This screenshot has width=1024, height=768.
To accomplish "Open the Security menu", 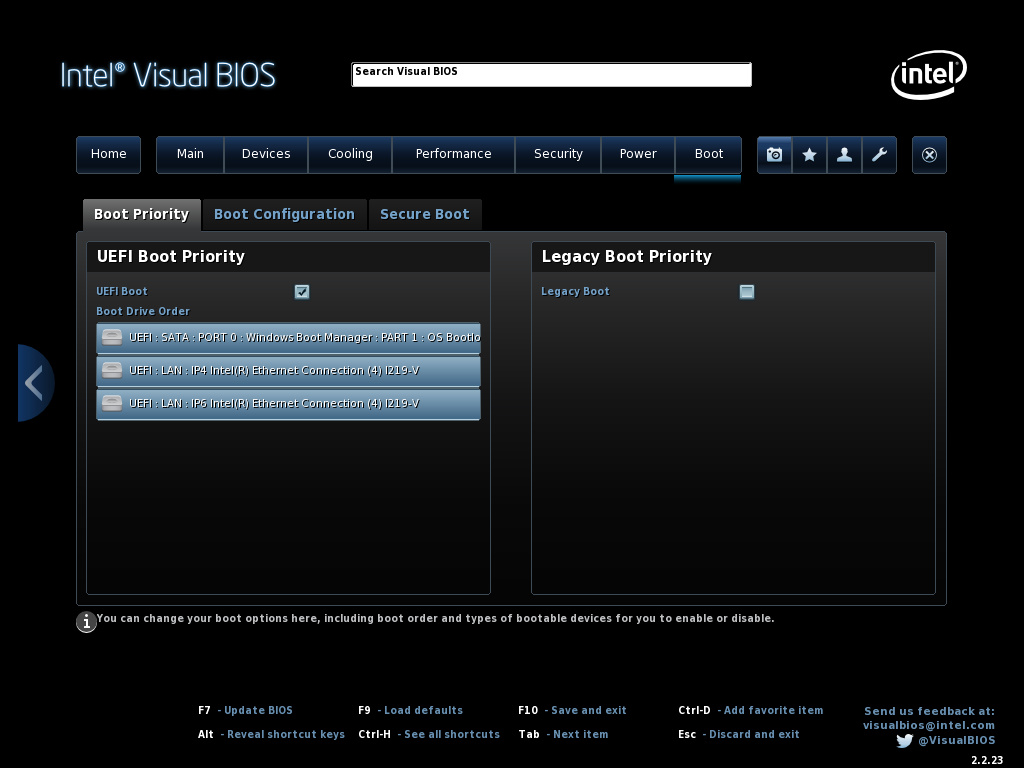I will point(558,155).
